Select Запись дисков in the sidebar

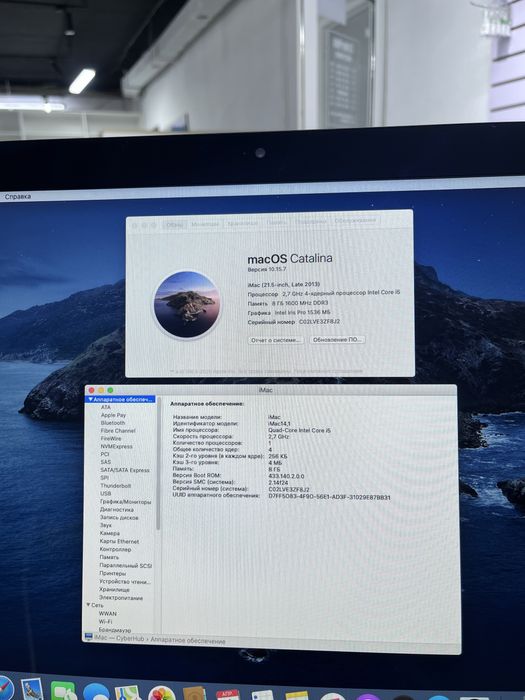(x=119, y=517)
